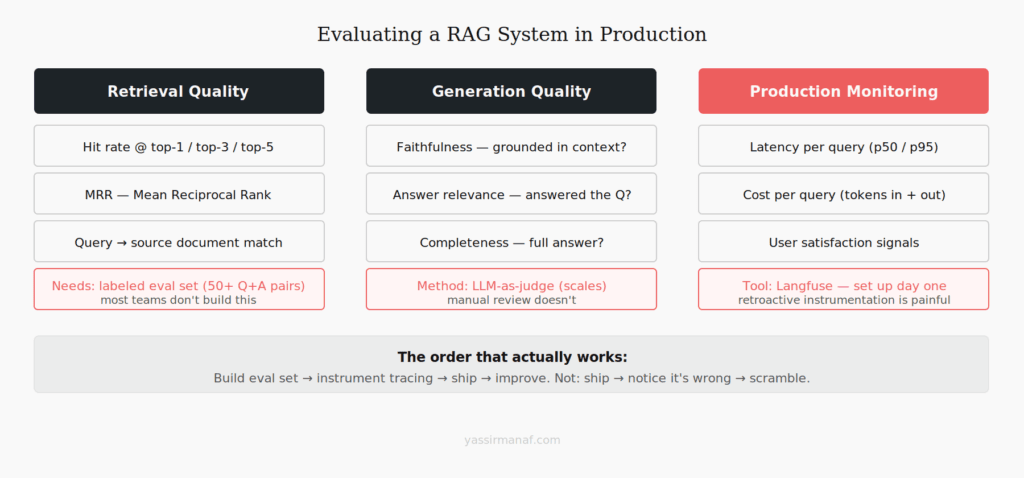1024x478 pixels.
Task: Open the yassirmanaf.com link
Action: [512, 440]
